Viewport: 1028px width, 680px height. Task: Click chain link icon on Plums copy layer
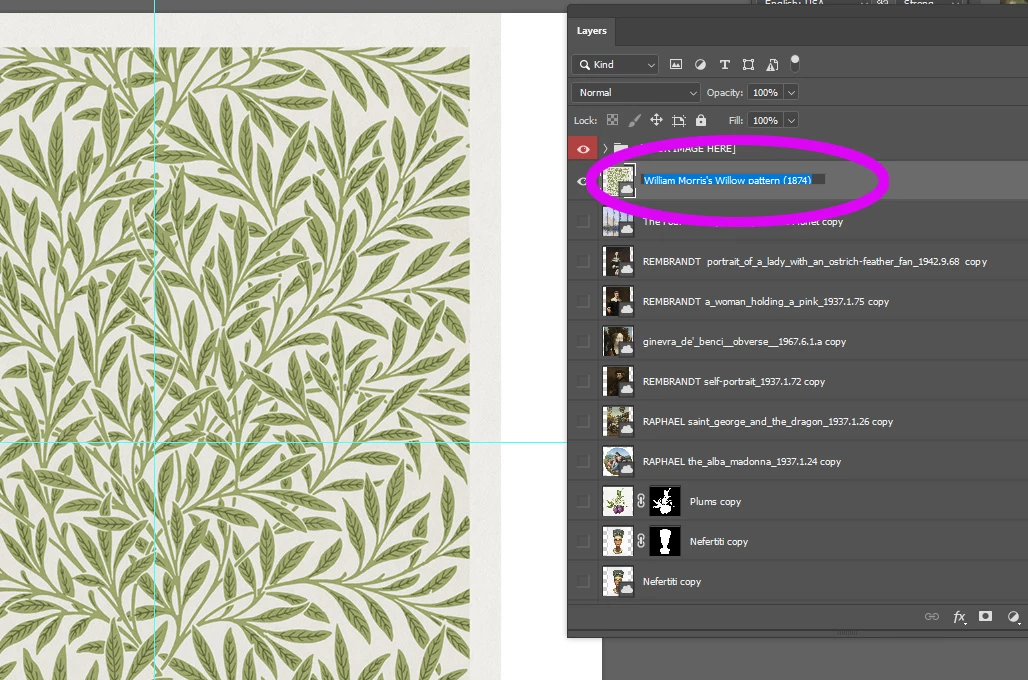click(x=641, y=501)
